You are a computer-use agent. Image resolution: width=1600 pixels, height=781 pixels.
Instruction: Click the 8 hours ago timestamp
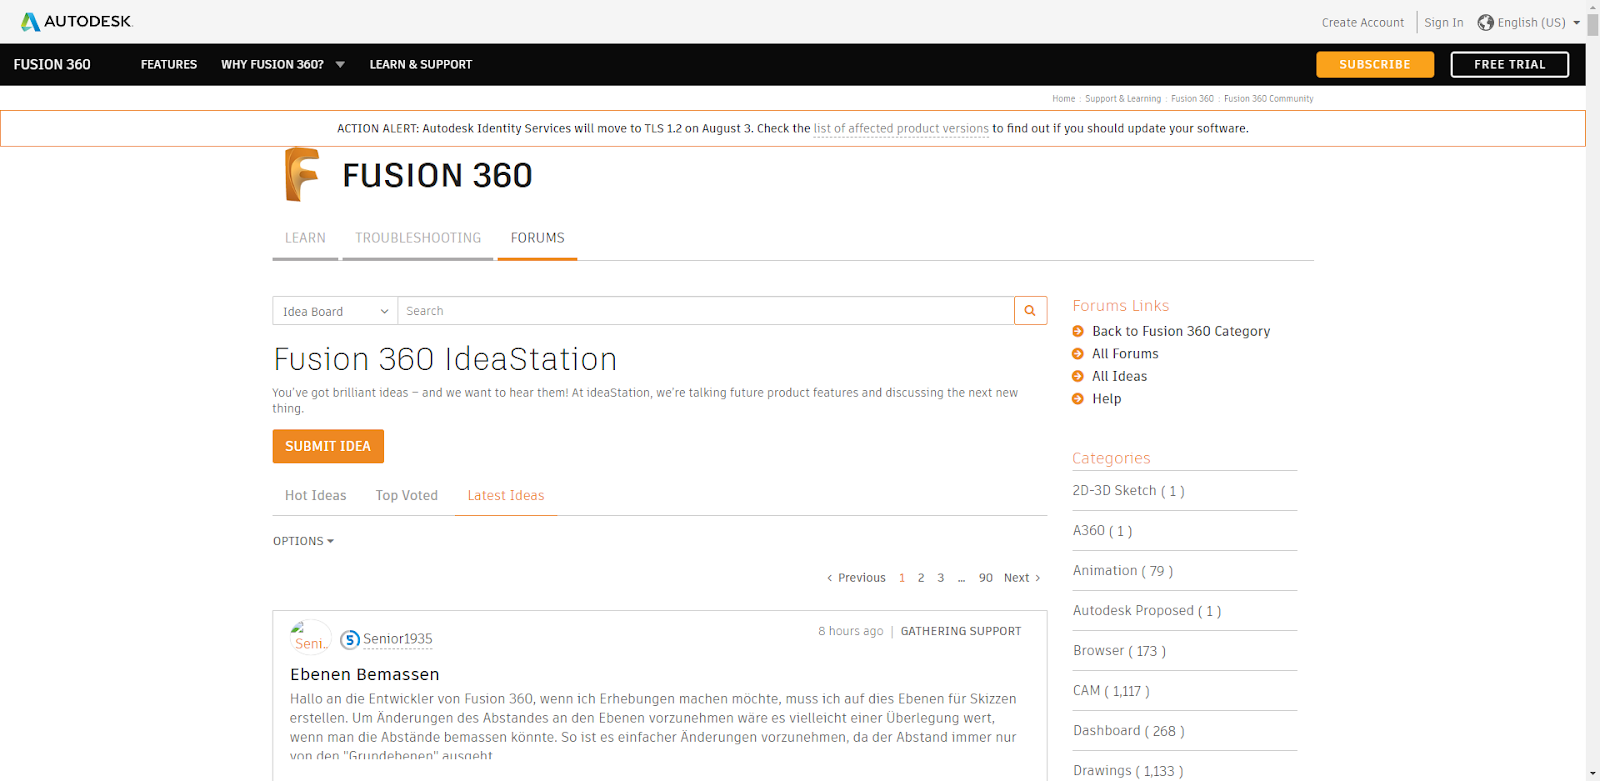pyautogui.click(x=851, y=632)
